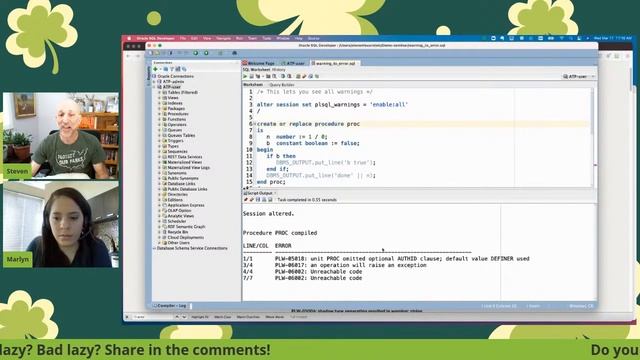Click code line 3 alter session statement
This screenshot has height=360, width=640.
point(332,105)
